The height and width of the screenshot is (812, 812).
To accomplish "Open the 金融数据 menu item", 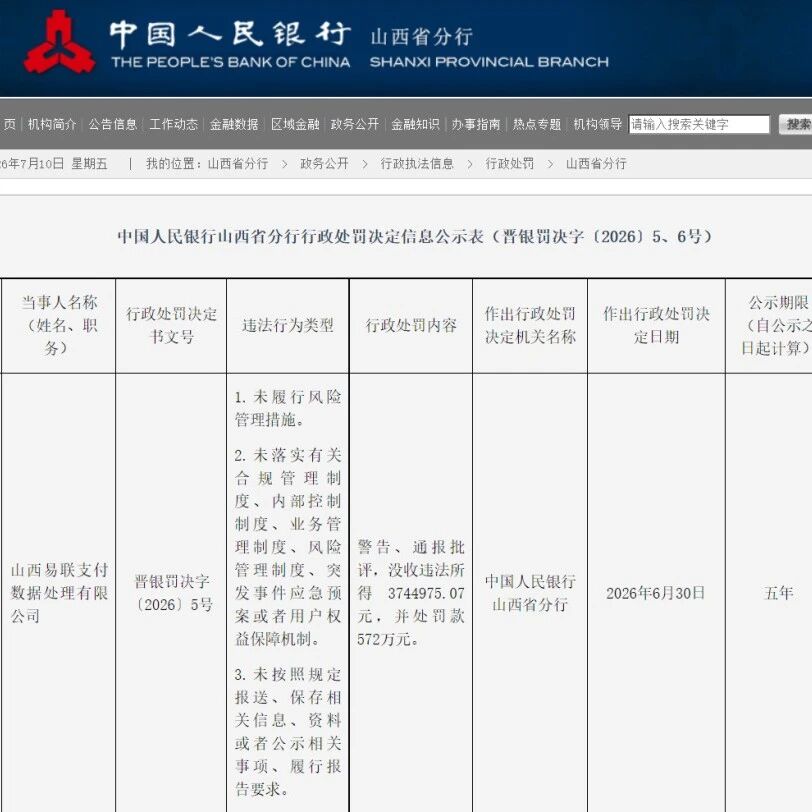I will pos(234,124).
